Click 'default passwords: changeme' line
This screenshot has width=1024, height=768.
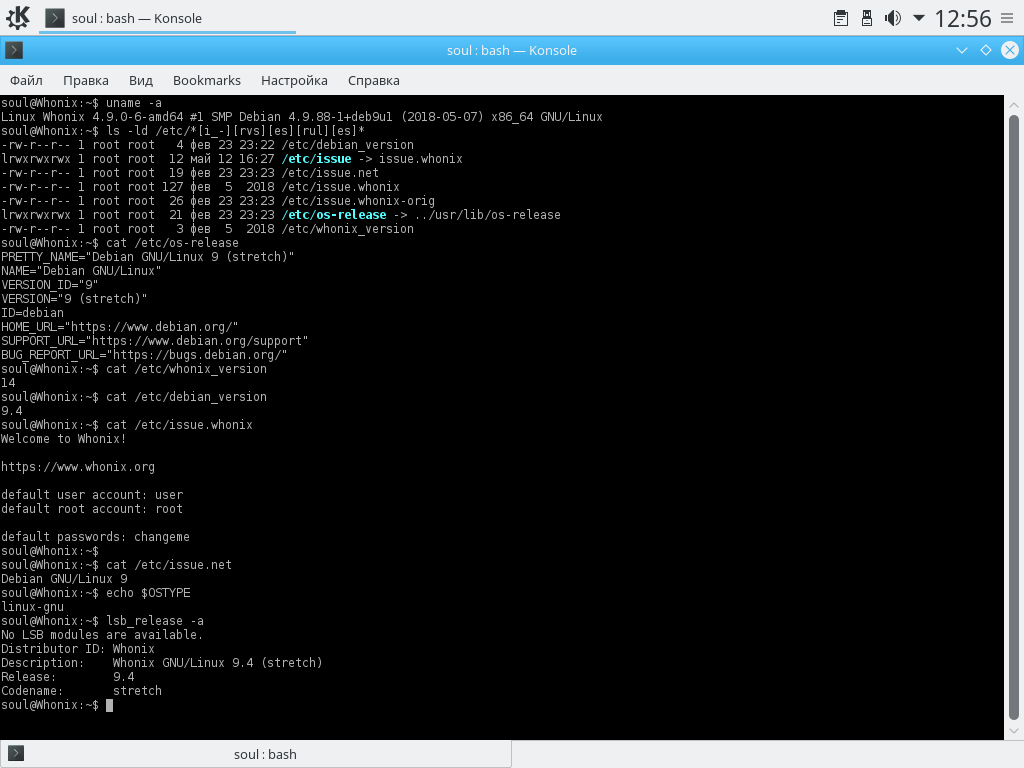(x=95, y=537)
